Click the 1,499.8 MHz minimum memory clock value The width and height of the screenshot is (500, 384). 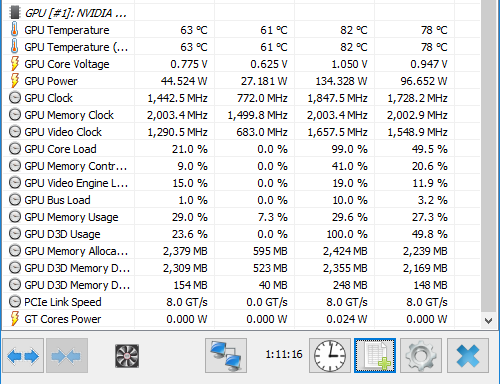[257, 115]
